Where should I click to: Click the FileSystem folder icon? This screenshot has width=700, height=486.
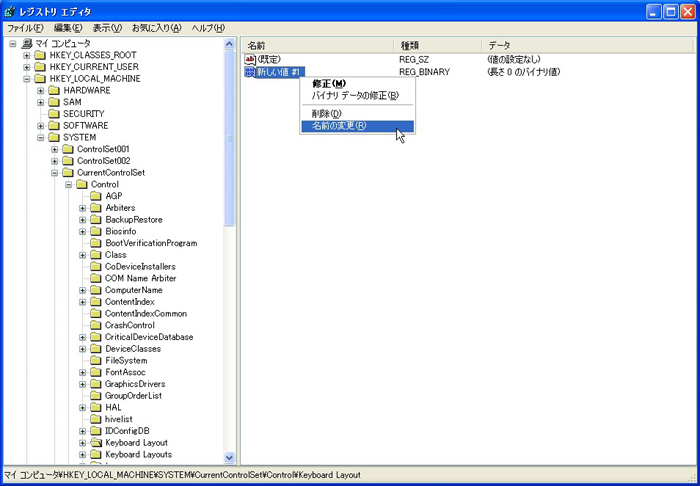click(96, 361)
